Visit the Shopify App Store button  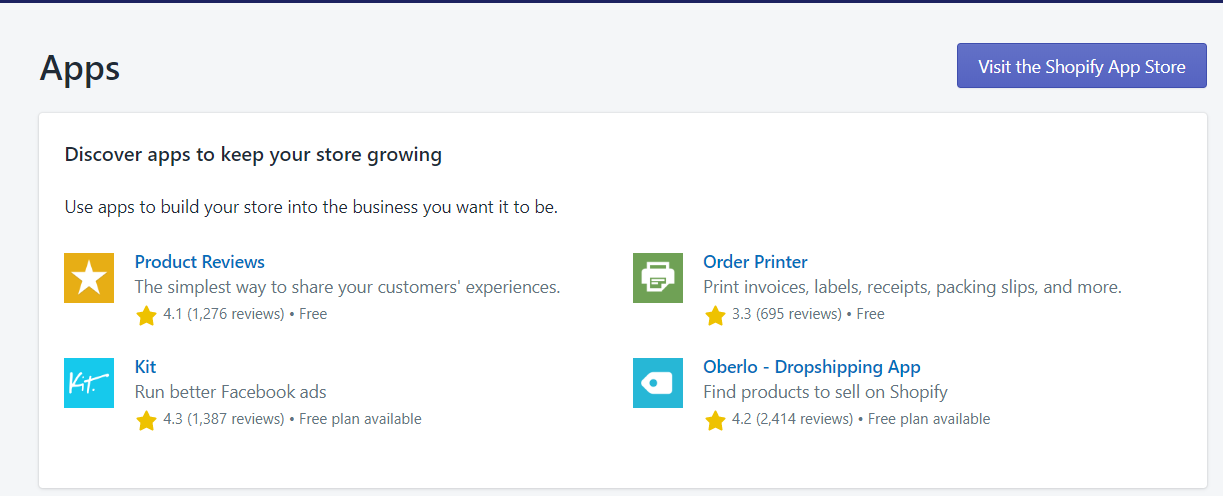1082,66
